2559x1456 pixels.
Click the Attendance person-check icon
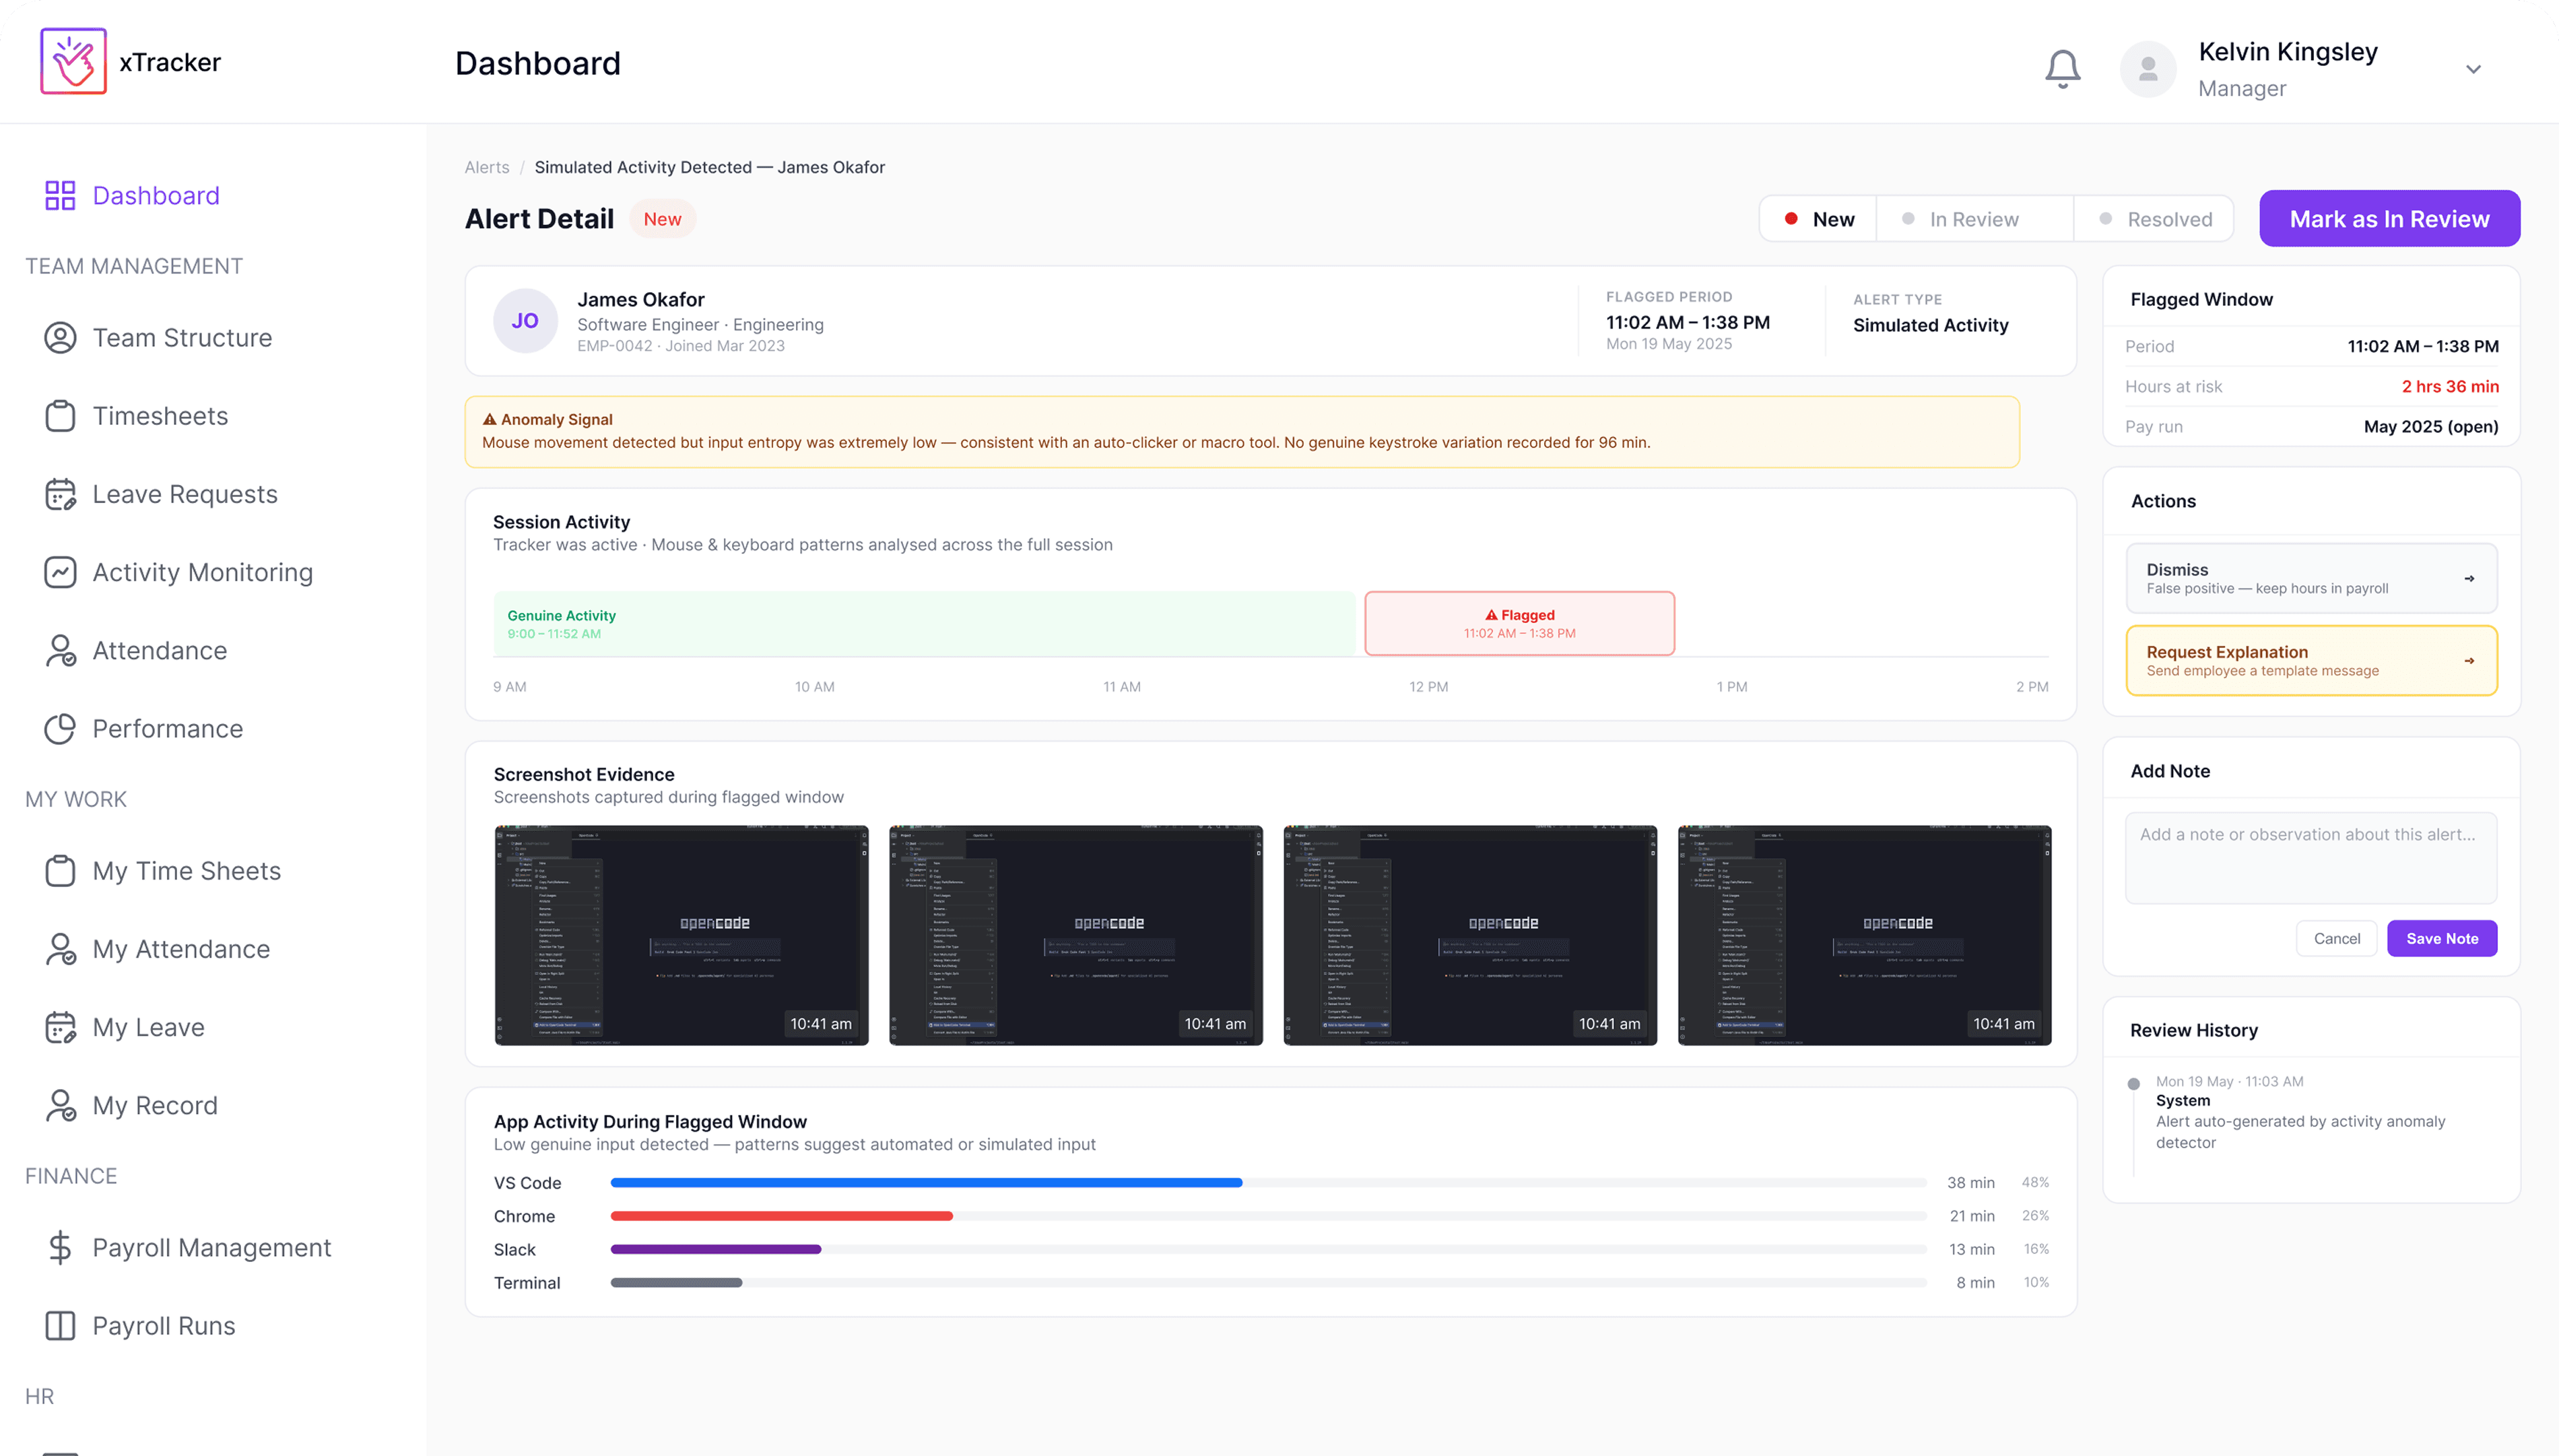(60, 650)
